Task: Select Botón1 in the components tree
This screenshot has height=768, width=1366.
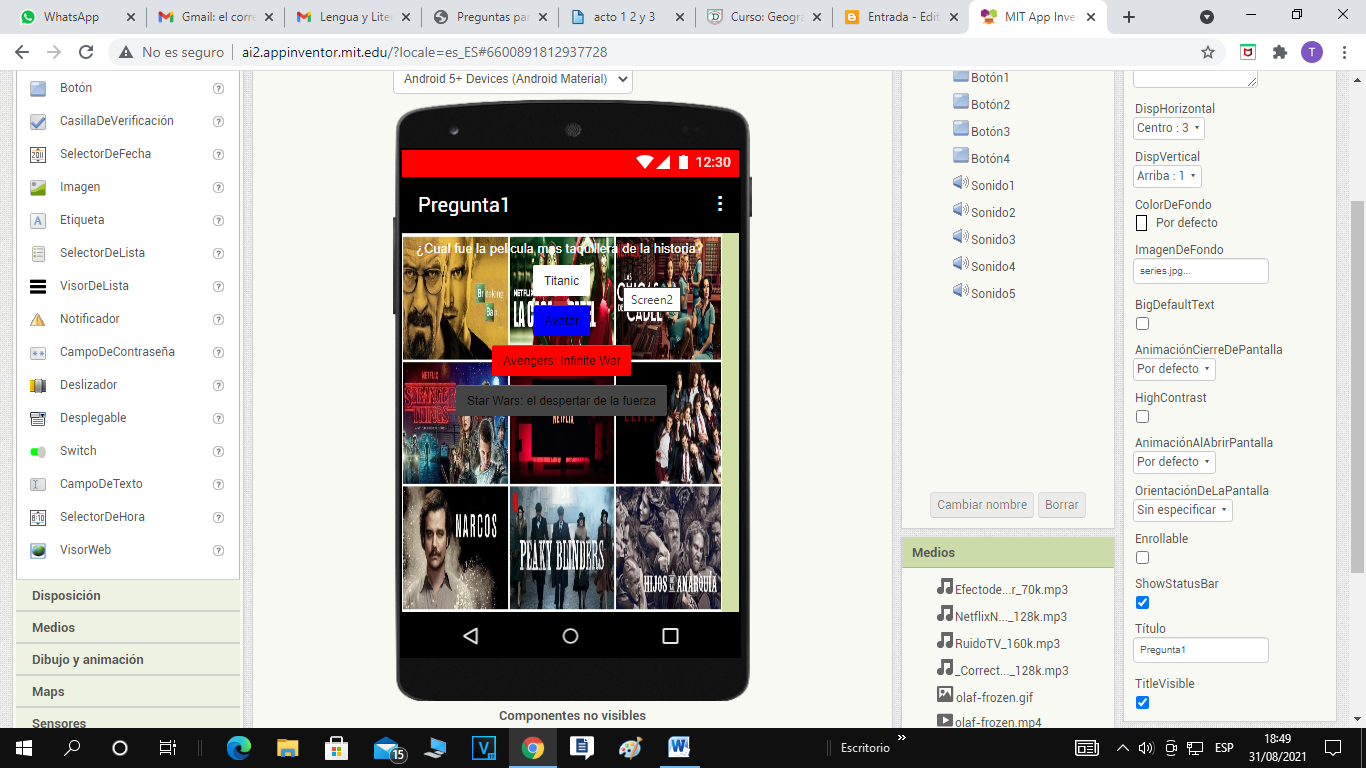Action: coord(981,77)
